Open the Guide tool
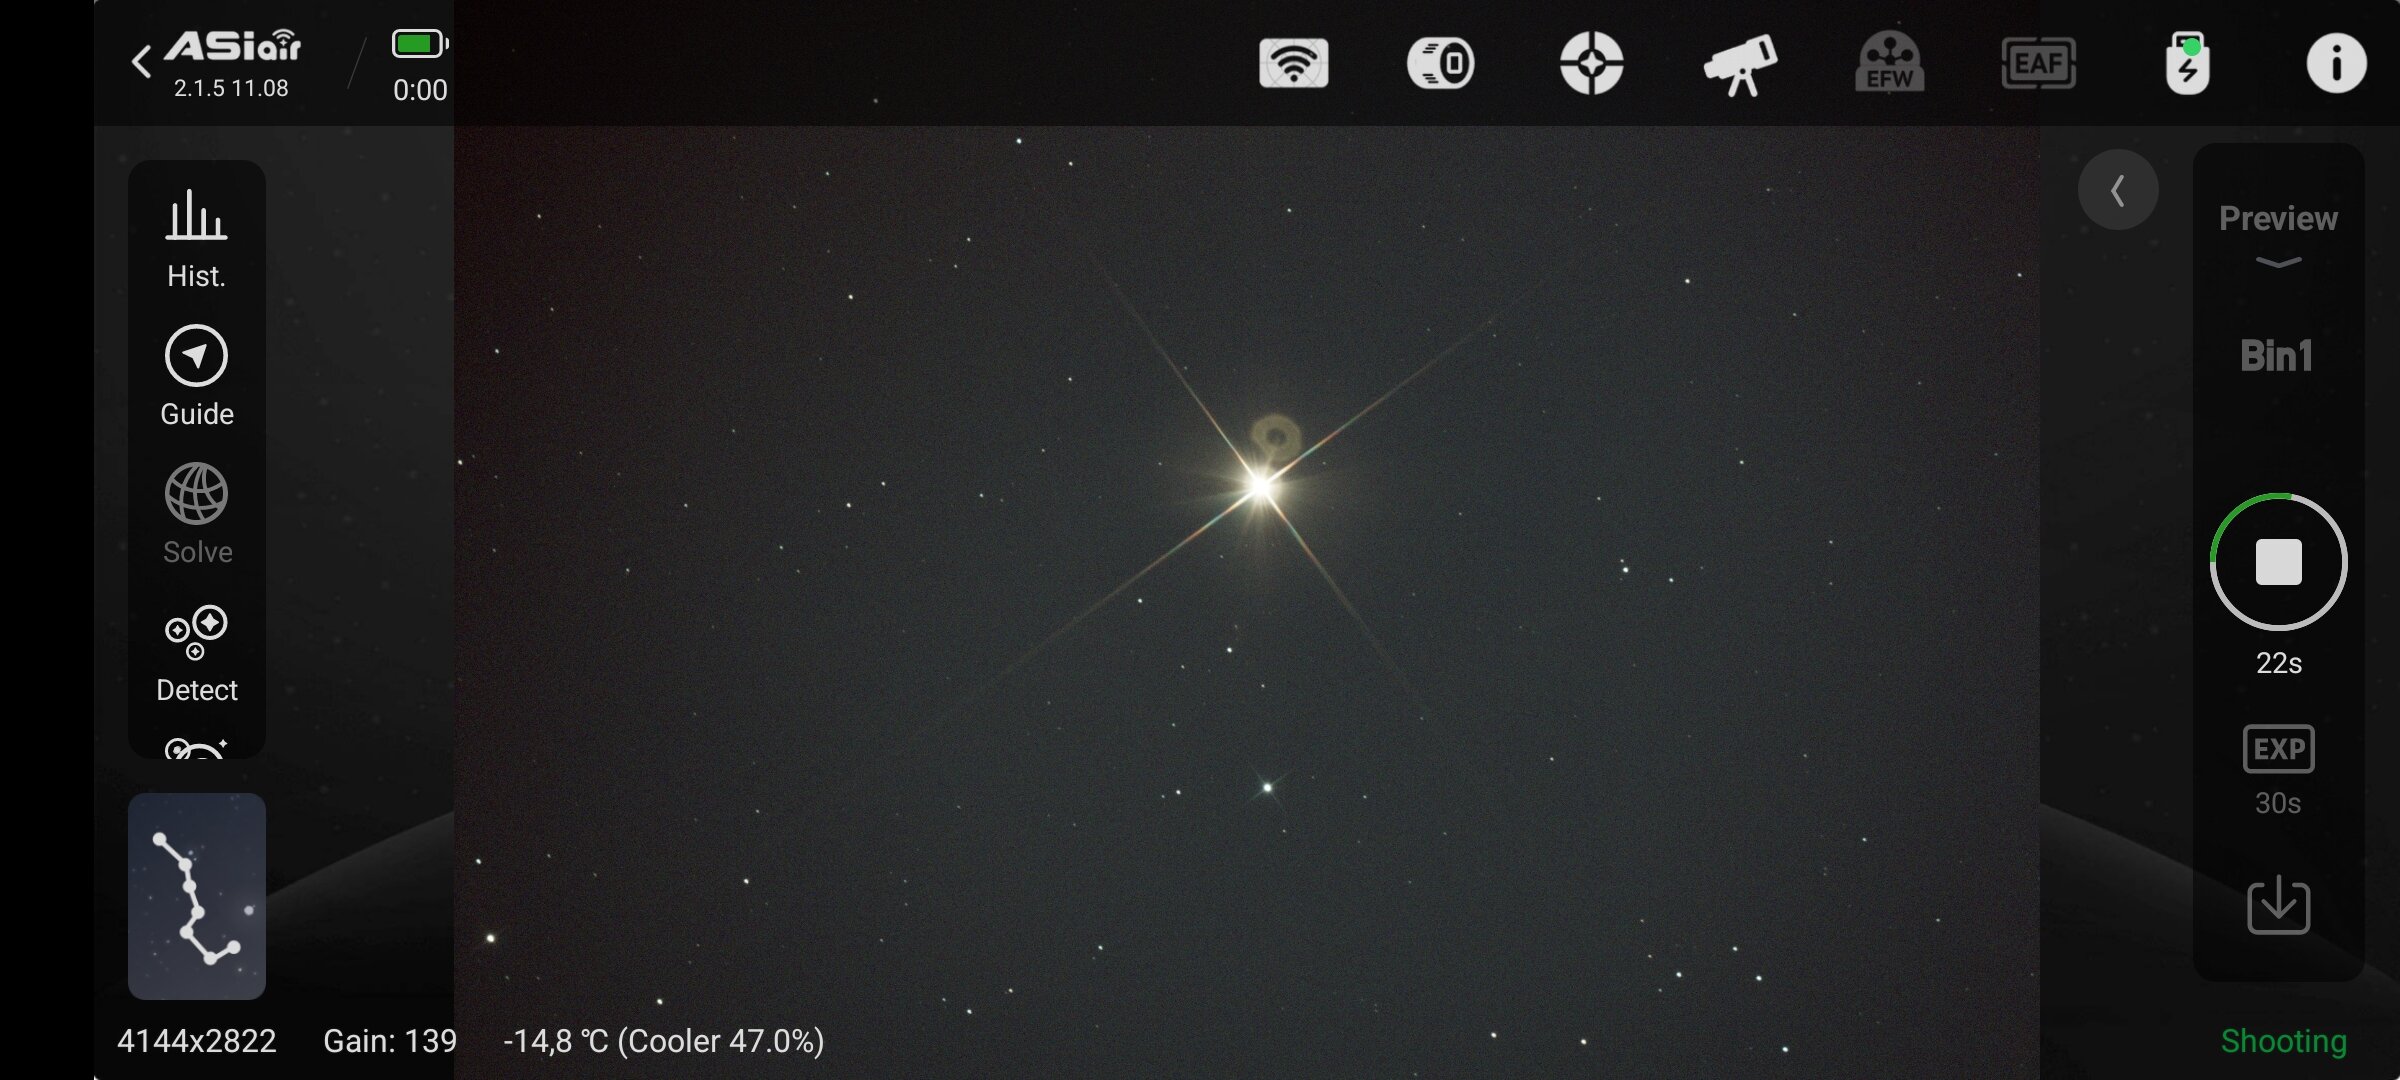This screenshot has width=2400, height=1080. click(x=196, y=376)
